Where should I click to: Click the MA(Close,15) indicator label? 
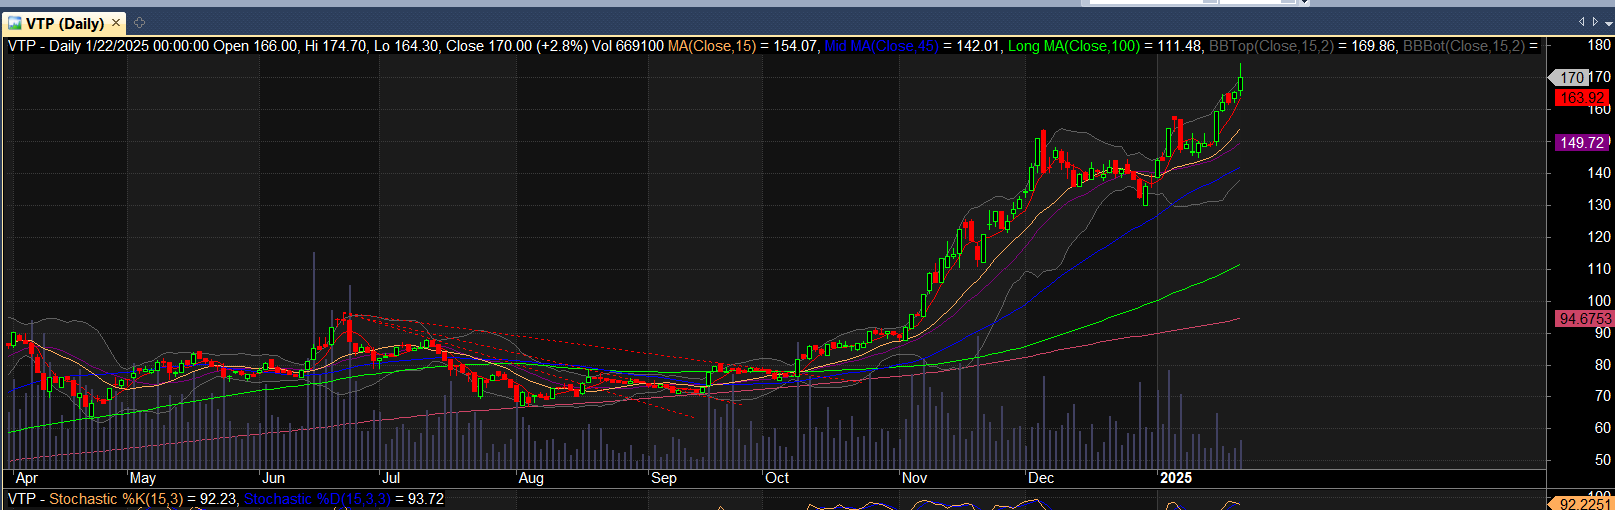click(711, 46)
